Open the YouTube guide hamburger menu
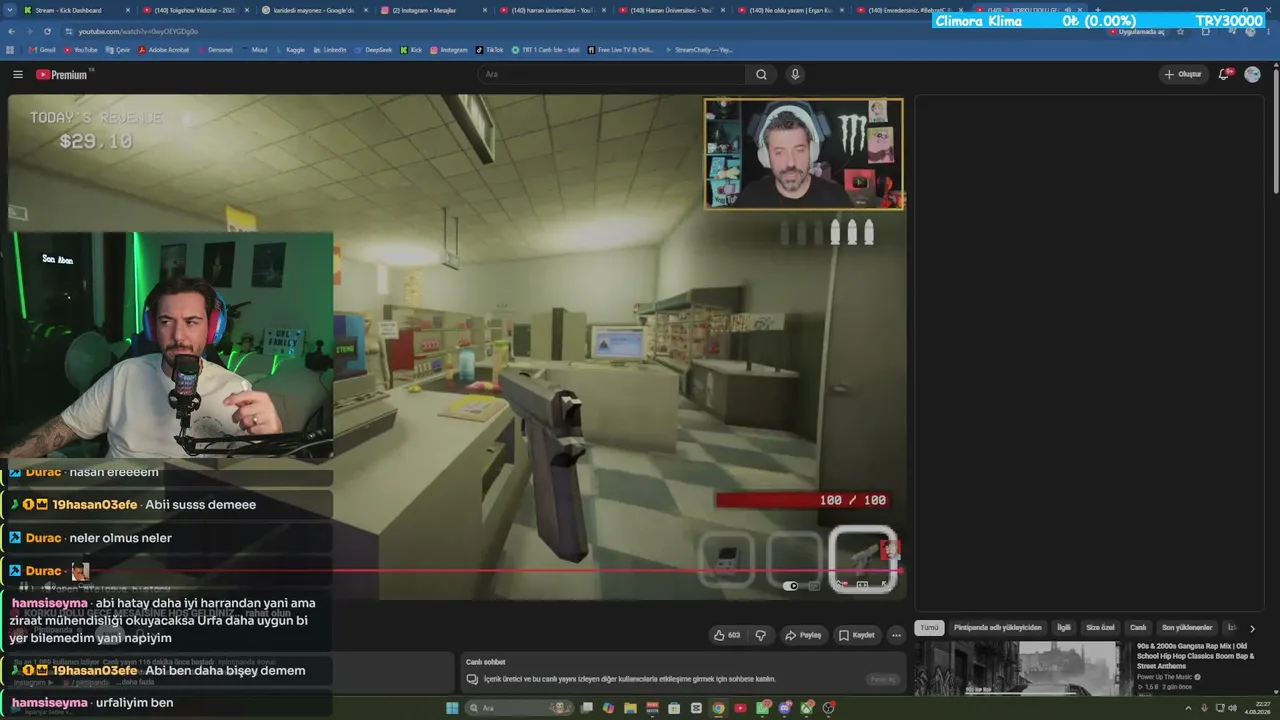The height and width of the screenshot is (720, 1280). pyautogui.click(x=18, y=74)
